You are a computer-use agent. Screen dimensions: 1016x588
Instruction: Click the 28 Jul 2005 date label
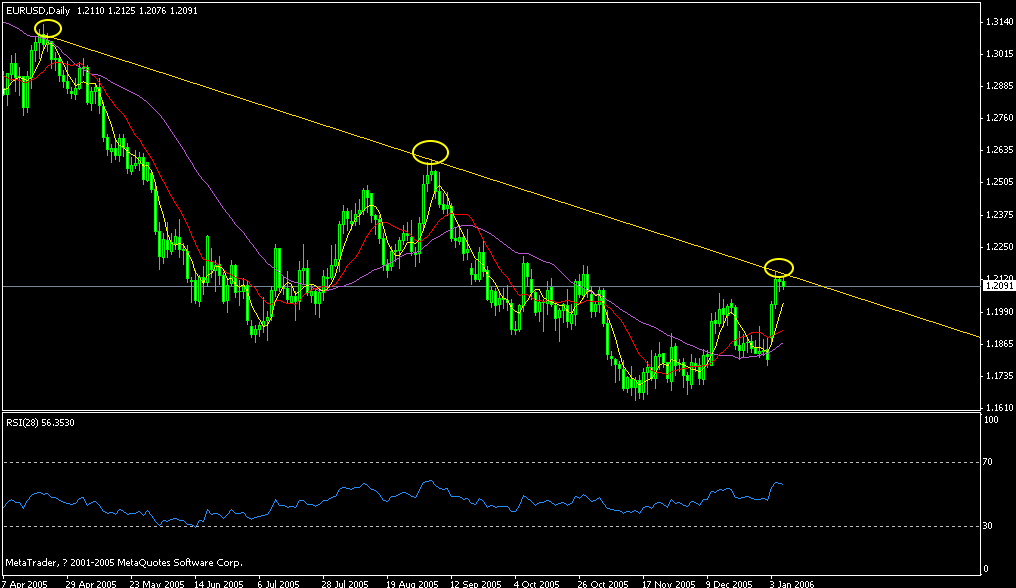click(x=345, y=583)
